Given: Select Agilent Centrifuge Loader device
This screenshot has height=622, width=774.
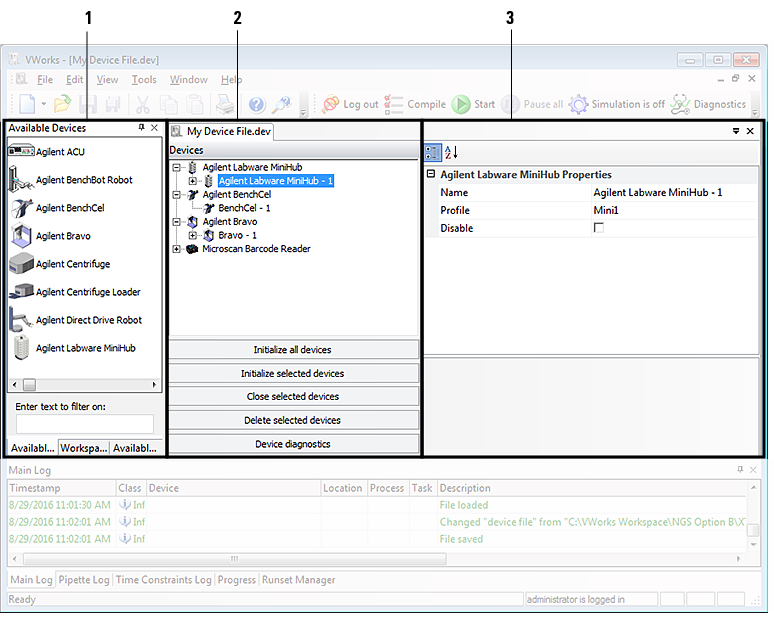Looking at the screenshot, I should pos(75,292).
